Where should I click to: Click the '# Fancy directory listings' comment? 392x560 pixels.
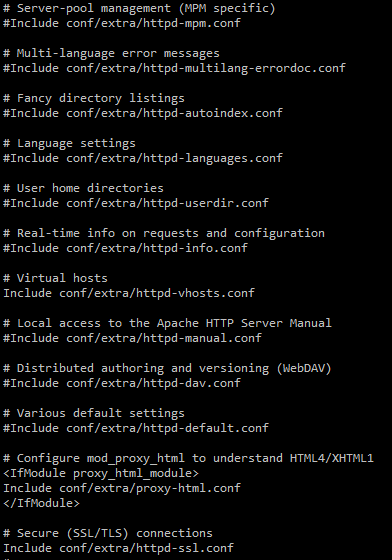click(x=94, y=98)
